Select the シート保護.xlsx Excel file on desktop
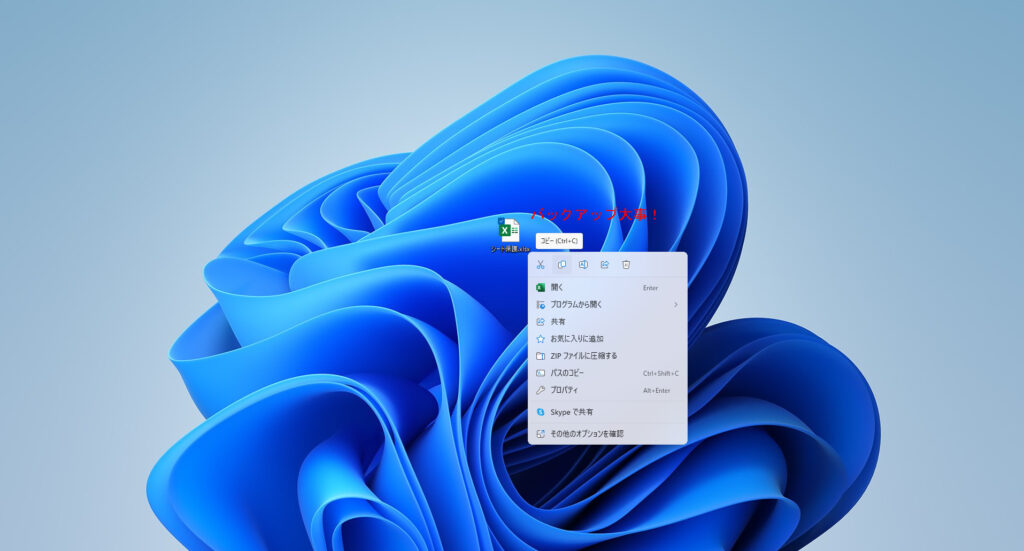Image resolution: width=1024 pixels, height=551 pixels. point(509,235)
